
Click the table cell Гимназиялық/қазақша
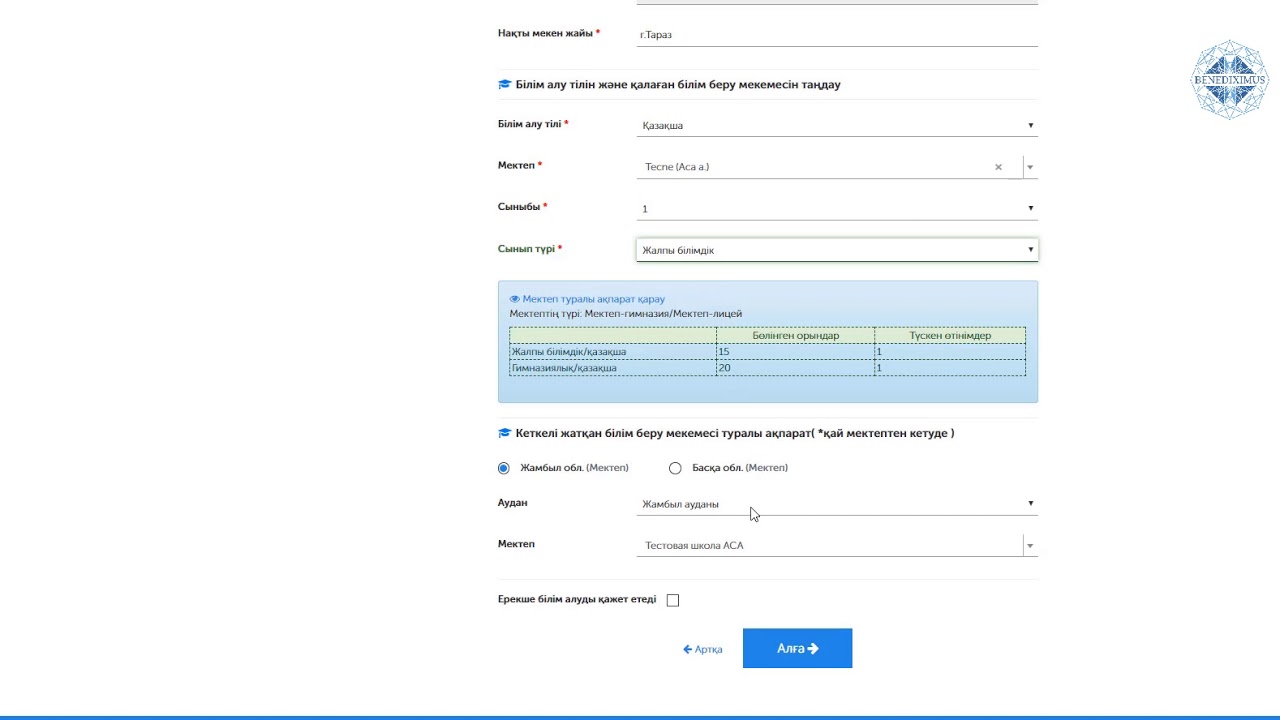point(613,368)
